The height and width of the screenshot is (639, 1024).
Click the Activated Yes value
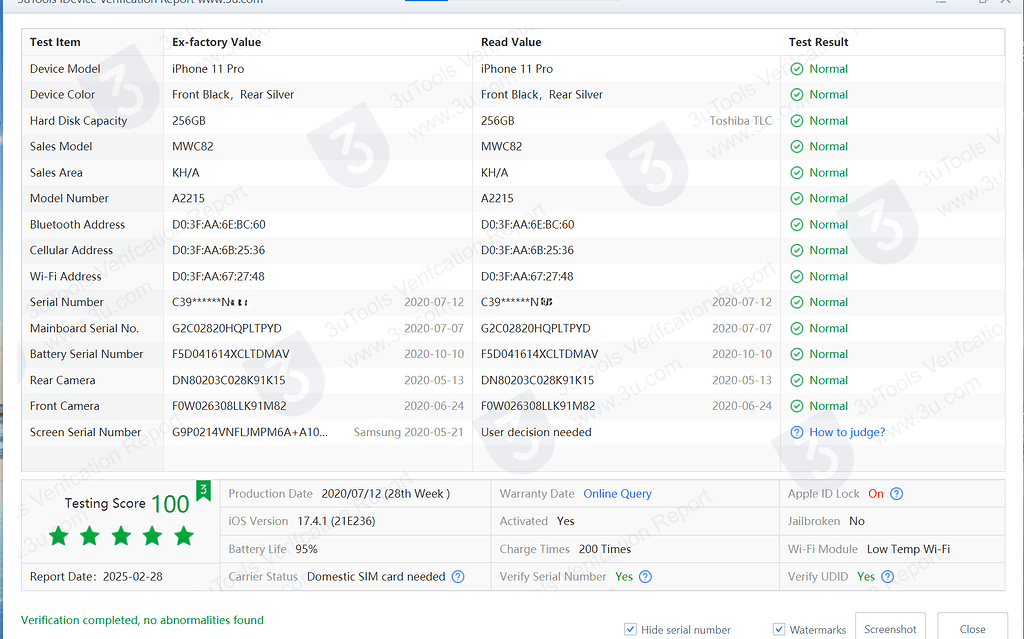(x=566, y=521)
